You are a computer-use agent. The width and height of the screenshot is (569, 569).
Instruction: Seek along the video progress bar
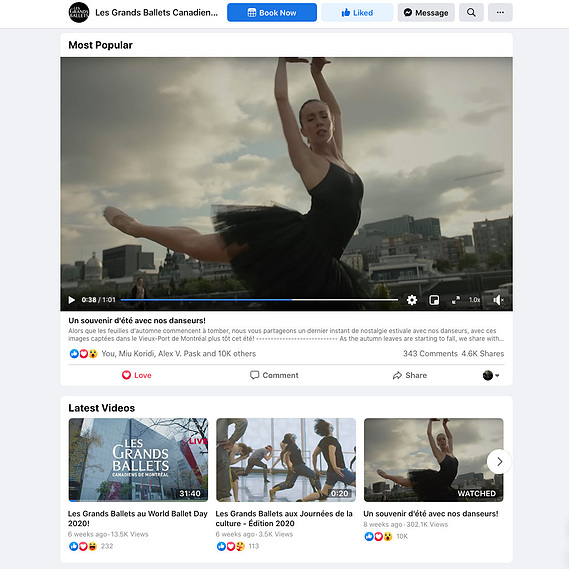(x=259, y=300)
